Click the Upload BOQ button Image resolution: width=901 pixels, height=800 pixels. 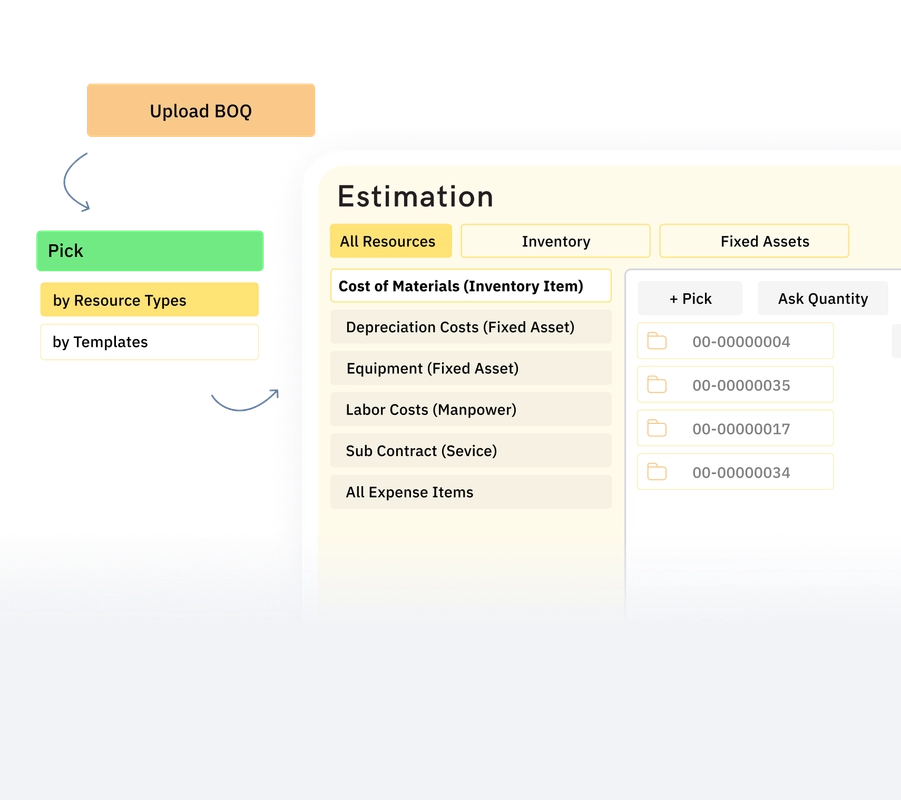200,111
